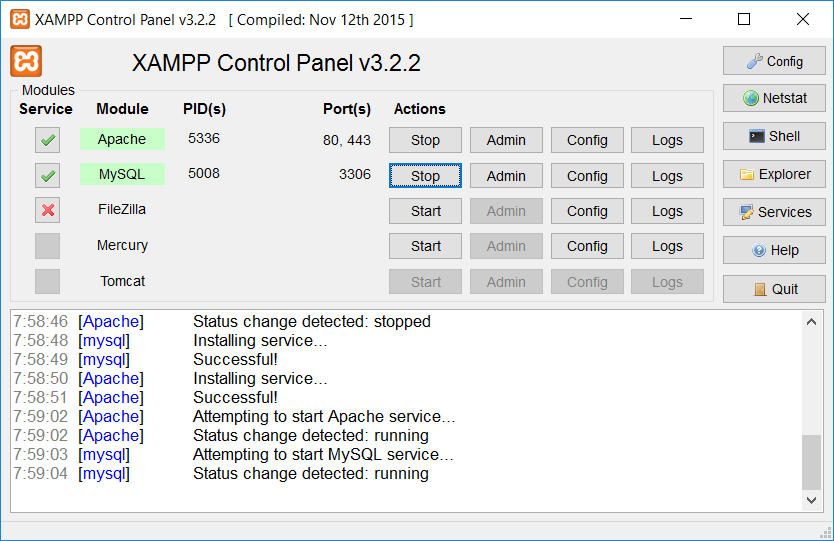The image size is (834, 541).
Task: View the Mercury Logs
Action: 667,246
